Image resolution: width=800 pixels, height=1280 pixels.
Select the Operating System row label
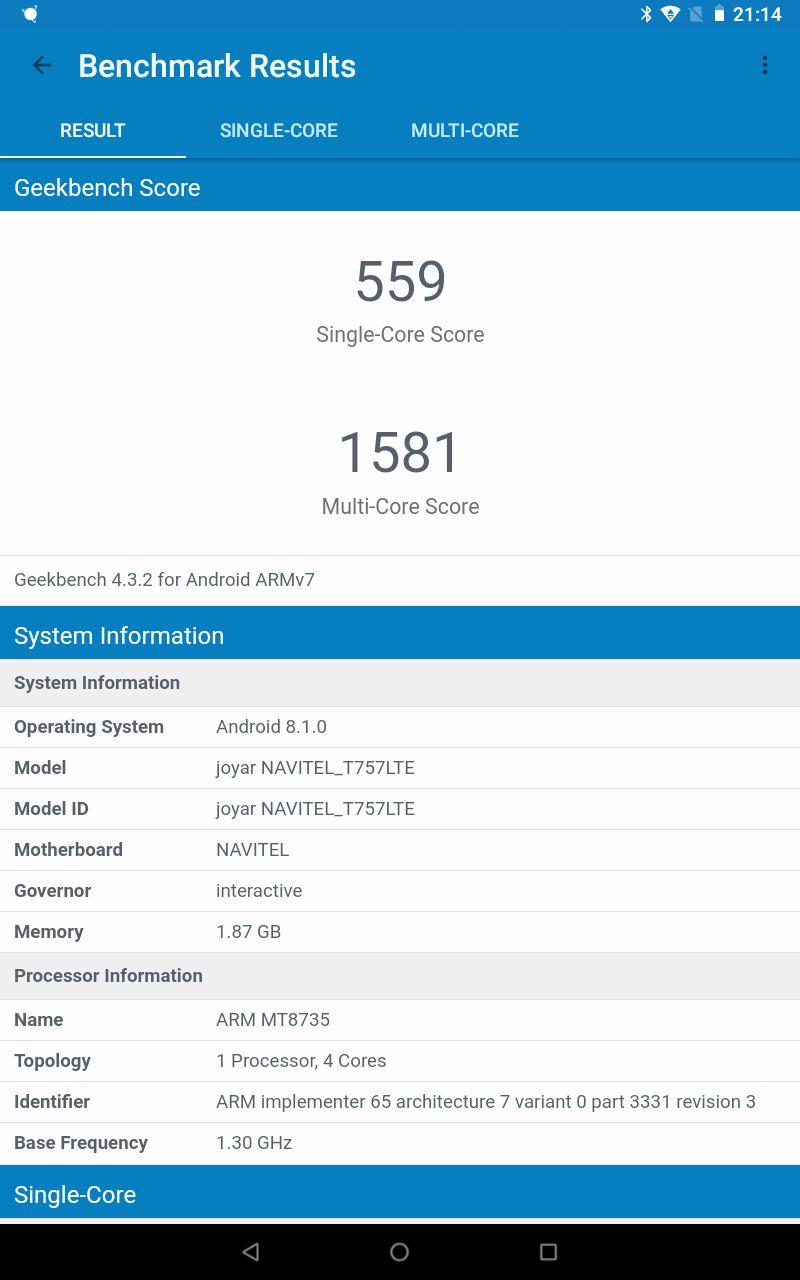89,727
